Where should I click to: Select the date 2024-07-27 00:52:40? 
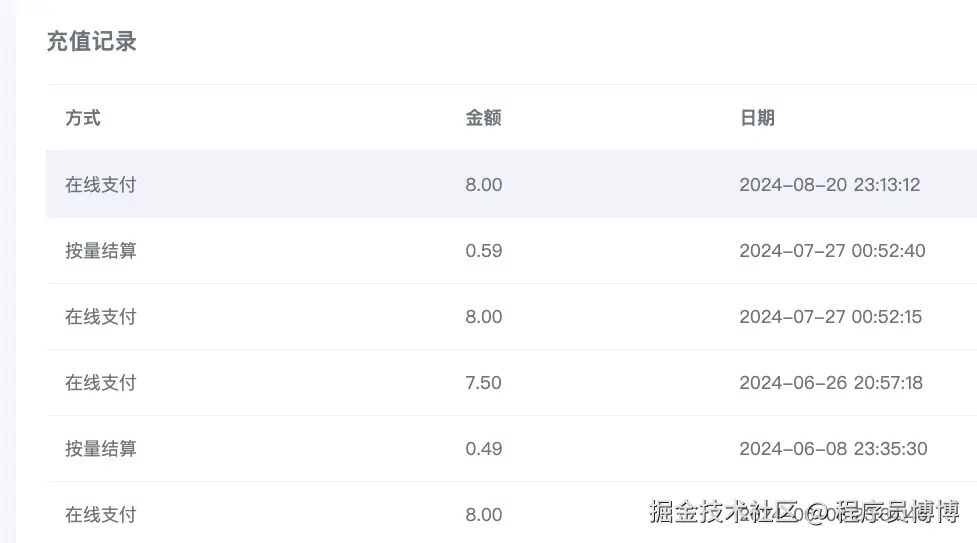pos(832,251)
